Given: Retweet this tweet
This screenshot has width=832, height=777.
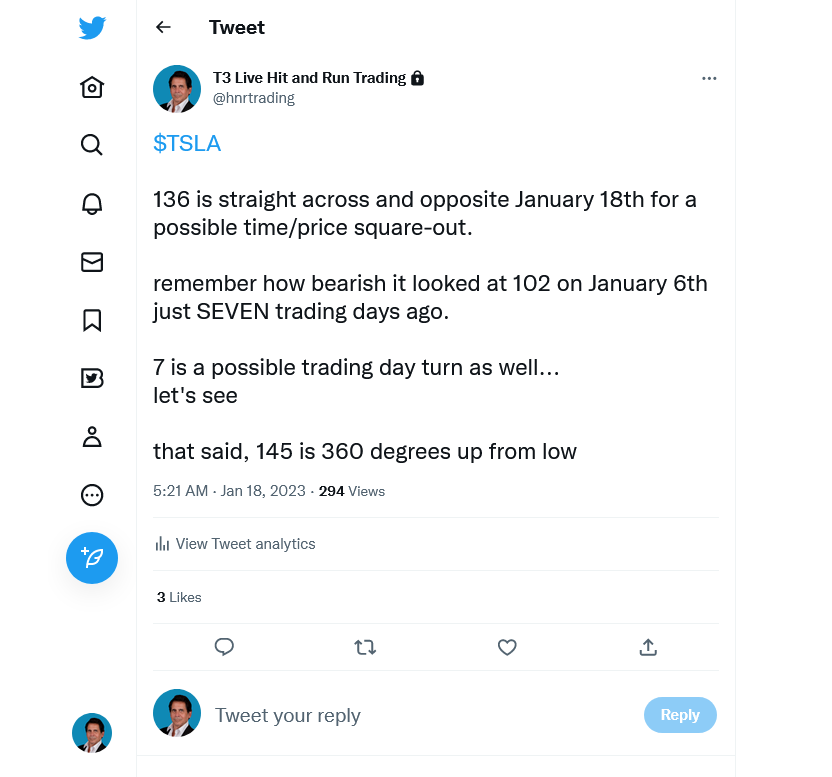Looking at the screenshot, I should point(365,647).
